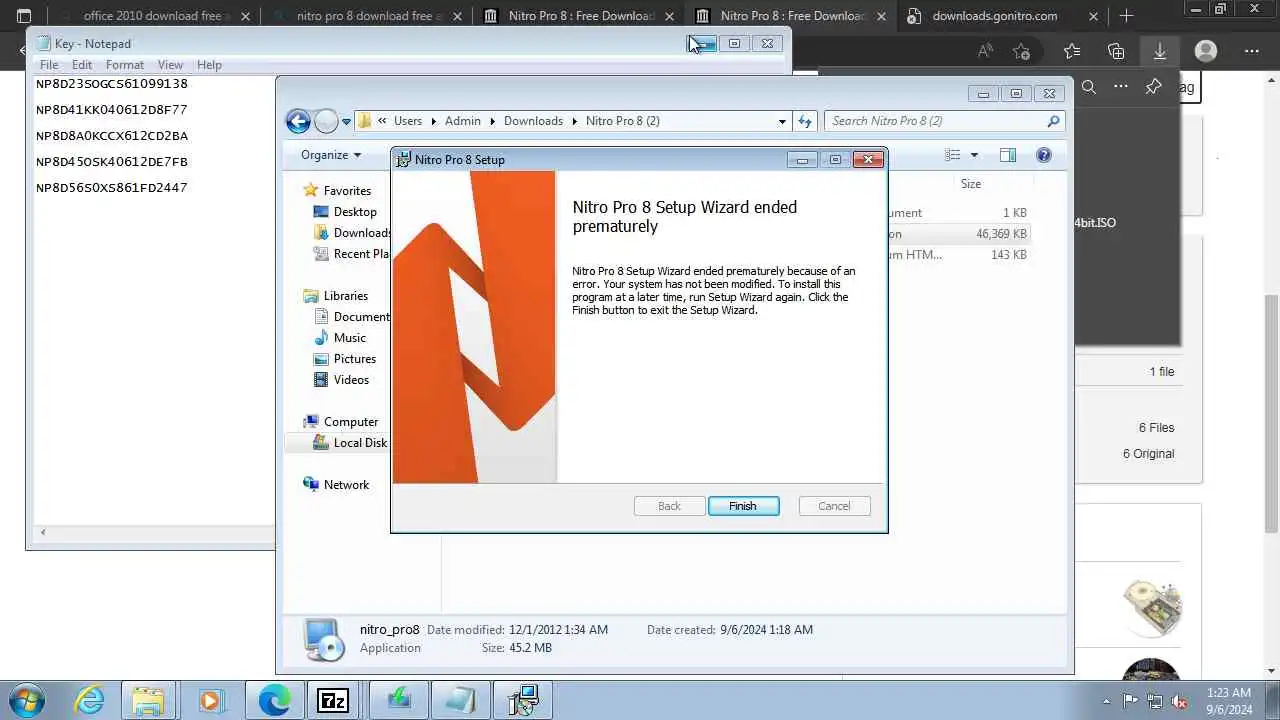Select Computer in the navigation pane
This screenshot has width=1280, height=720.
point(350,422)
